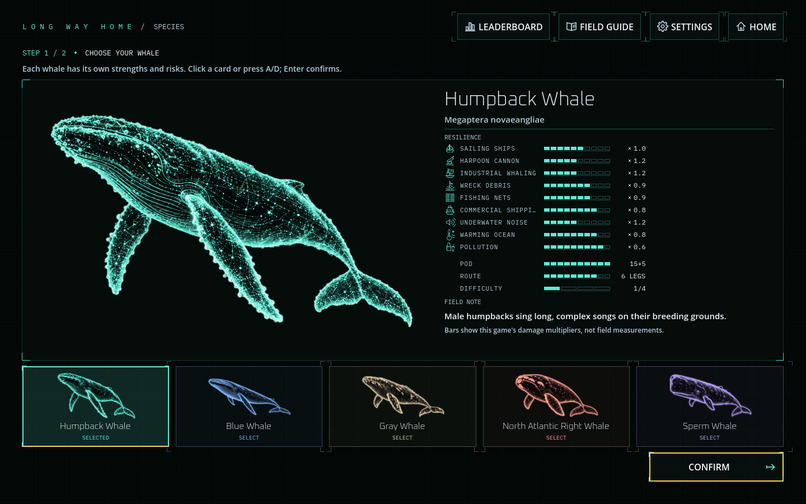The width and height of the screenshot is (806, 504).
Task: Click the Underwater Noise label
Action: [x=493, y=222]
